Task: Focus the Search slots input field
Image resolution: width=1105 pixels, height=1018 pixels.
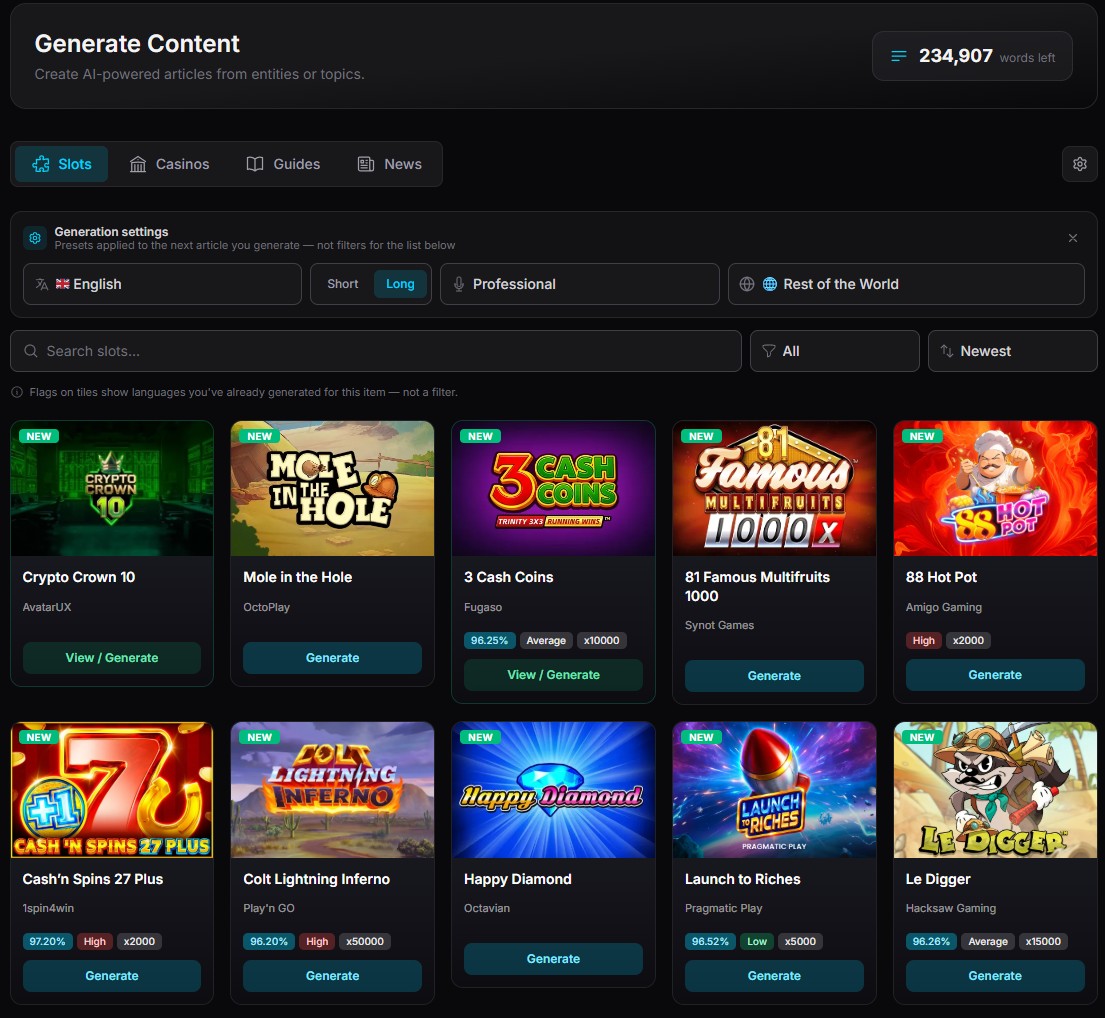Action: [376, 351]
